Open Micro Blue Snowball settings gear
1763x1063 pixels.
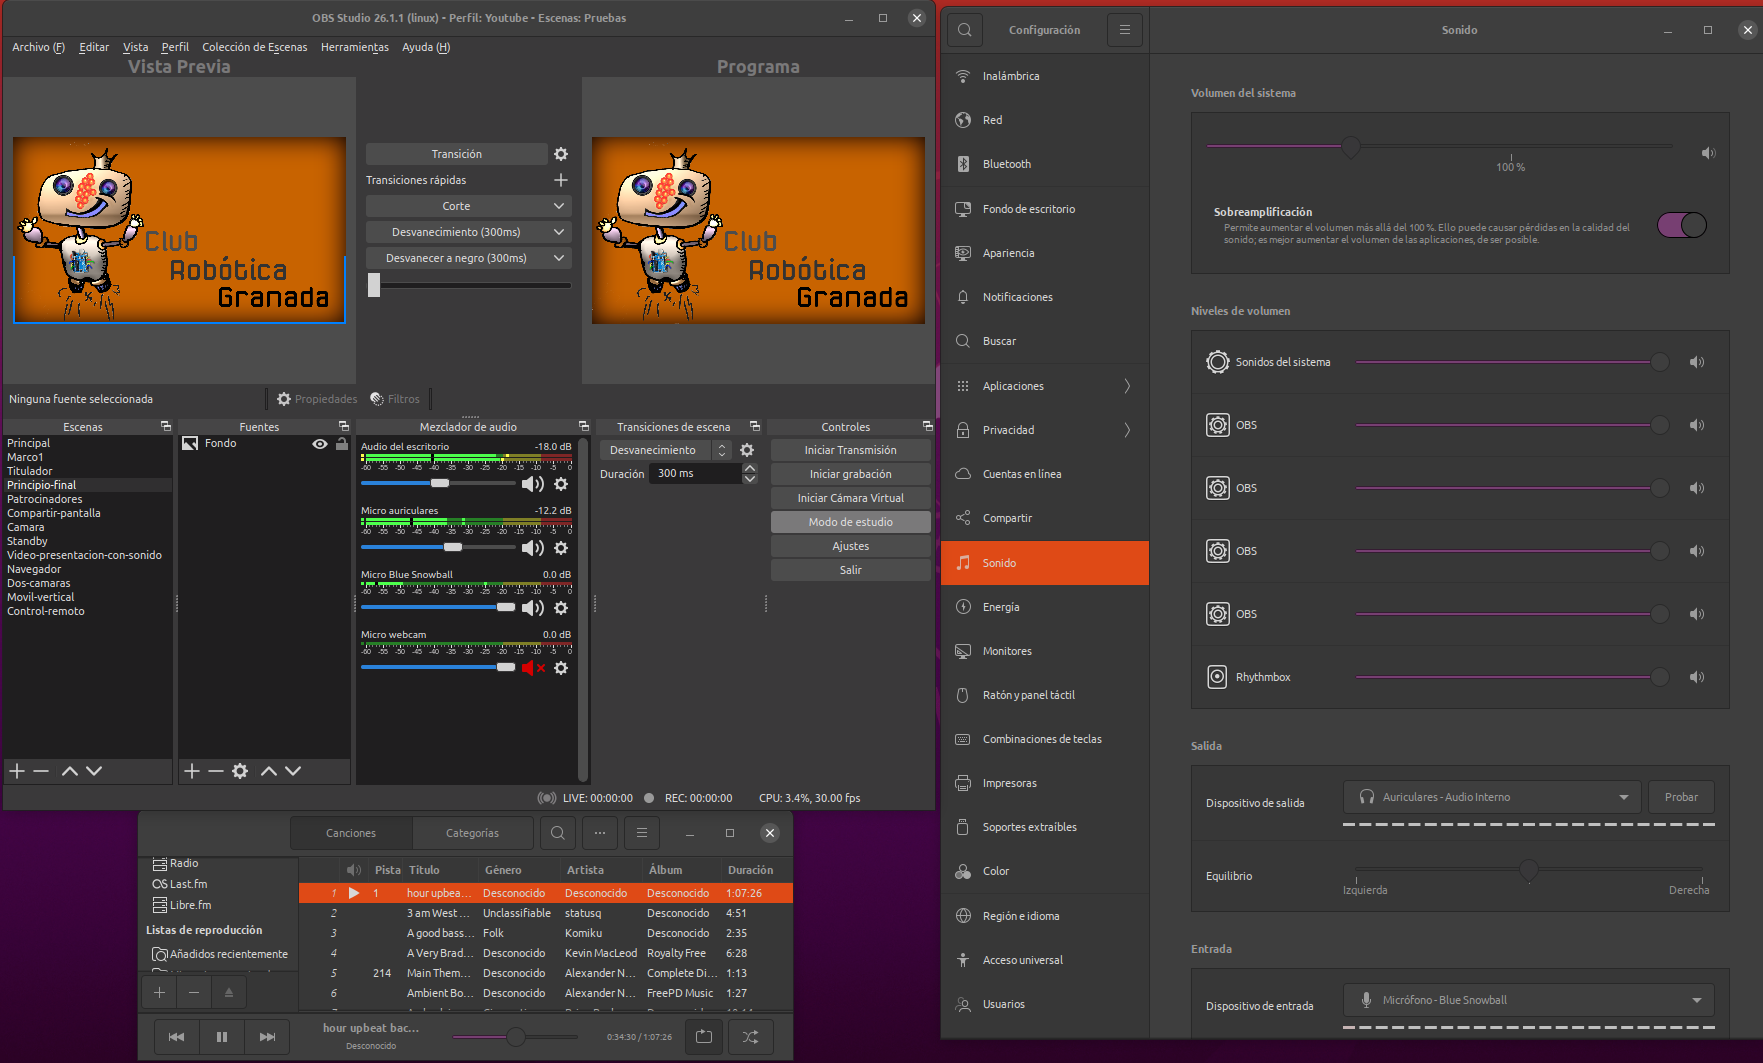[x=561, y=608]
